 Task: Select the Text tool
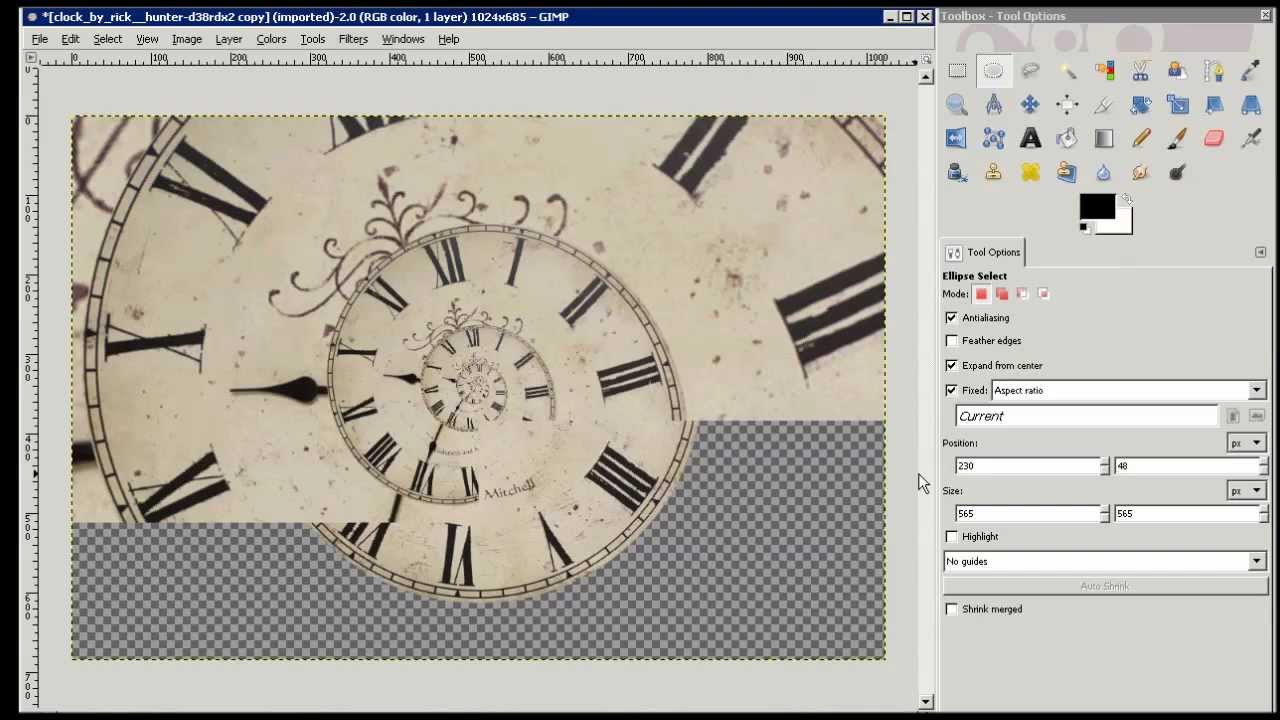click(1030, 138)
